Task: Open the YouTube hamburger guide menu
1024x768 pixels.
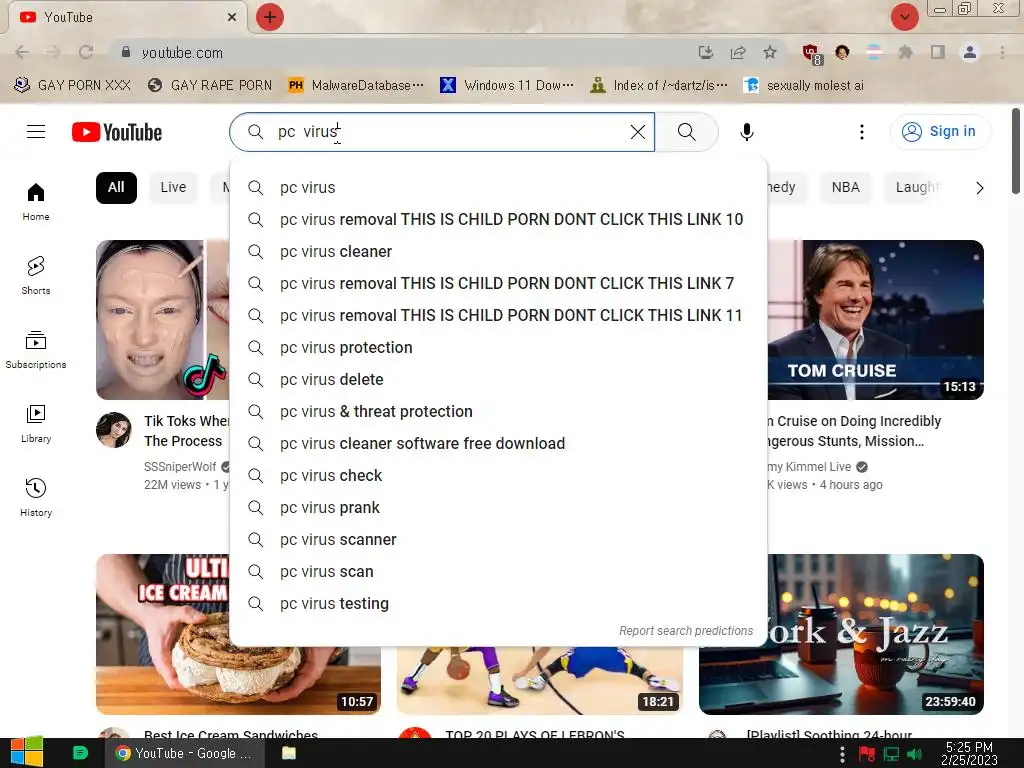Action: (x=36, y=132)
